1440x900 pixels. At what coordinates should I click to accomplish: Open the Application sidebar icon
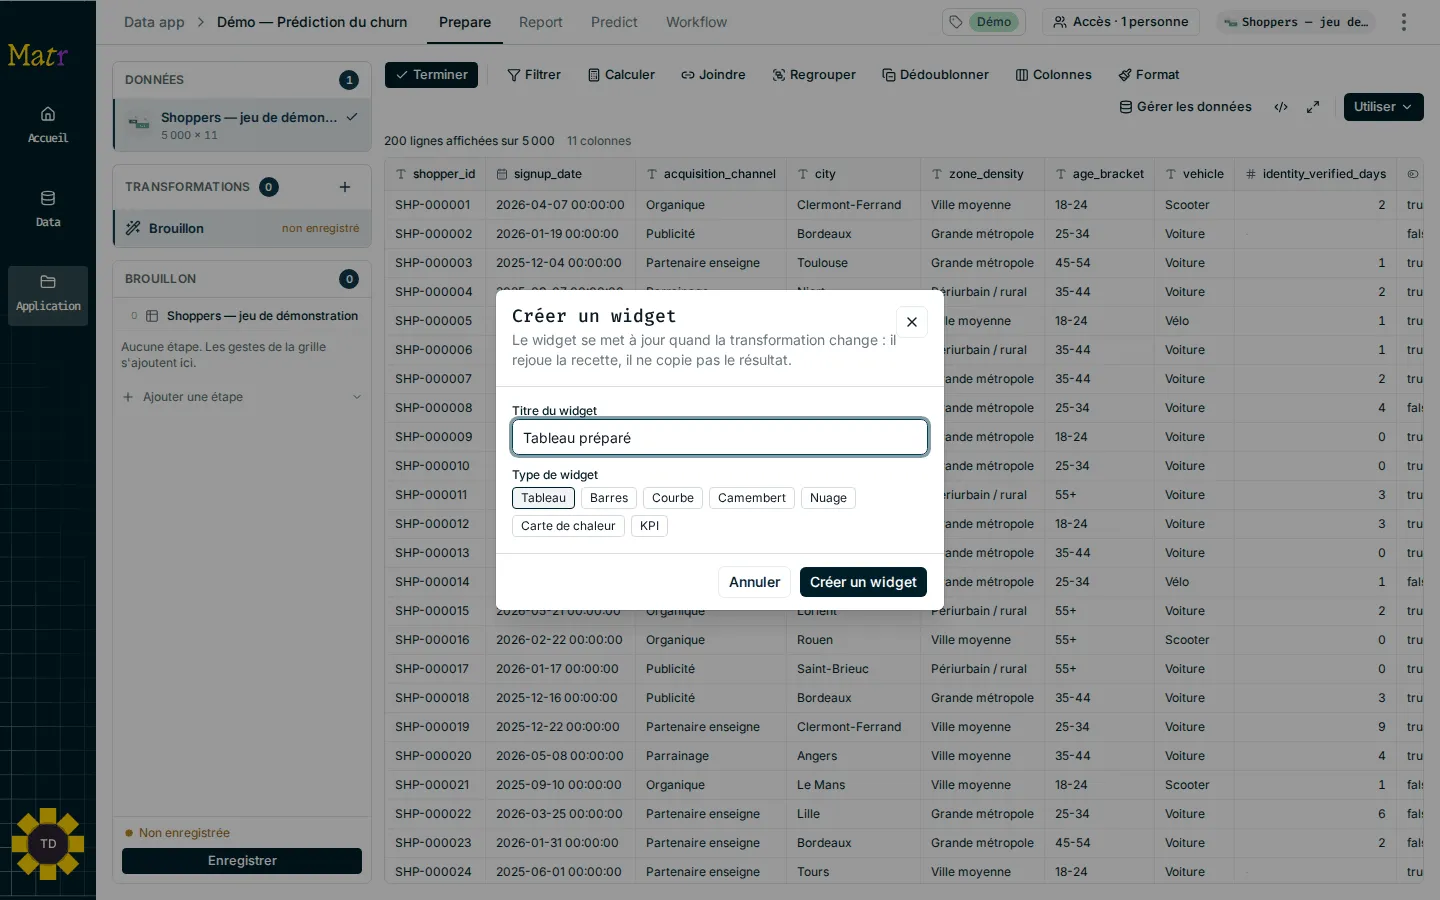click(48, 295)
